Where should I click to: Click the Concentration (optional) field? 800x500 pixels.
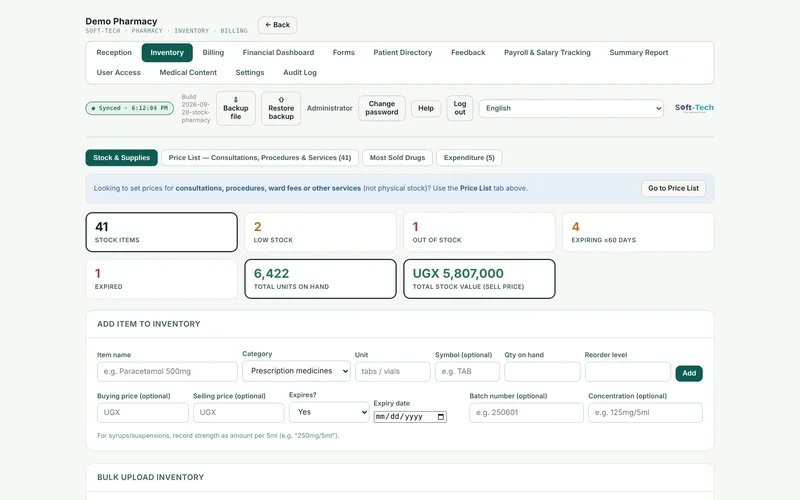coord(645,412)
